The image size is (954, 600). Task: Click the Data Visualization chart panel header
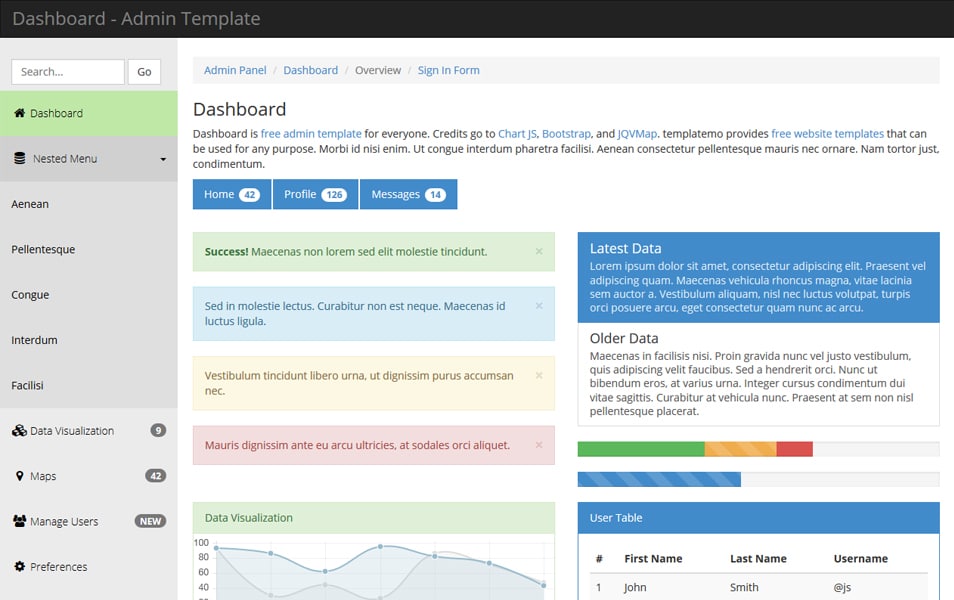pyautogui.click(x=374, y=518)
